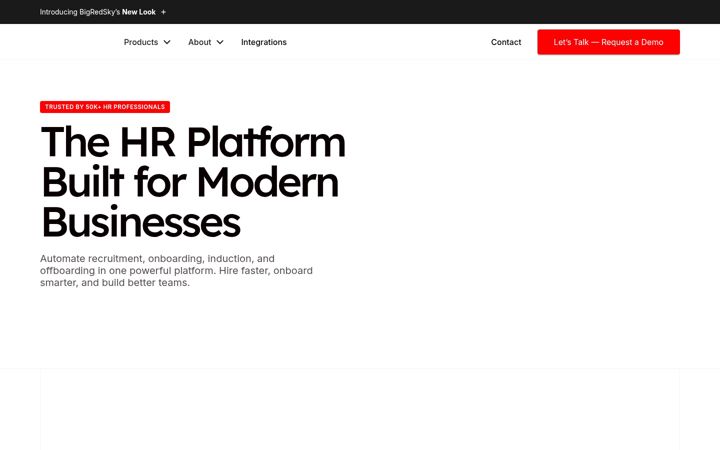Expand the About chevron arrow

tap(220, 42)
